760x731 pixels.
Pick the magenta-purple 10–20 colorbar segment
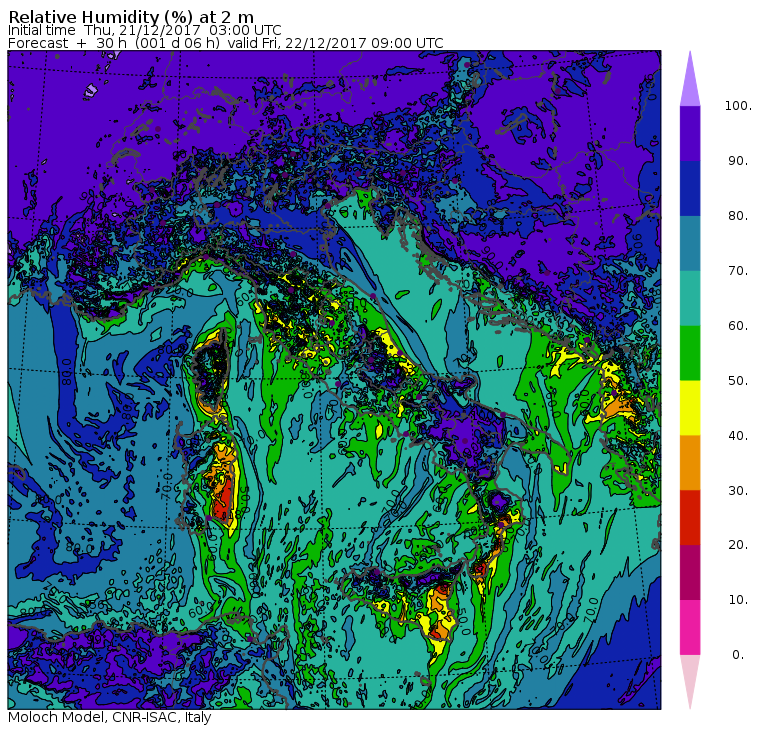click(690, 572)
